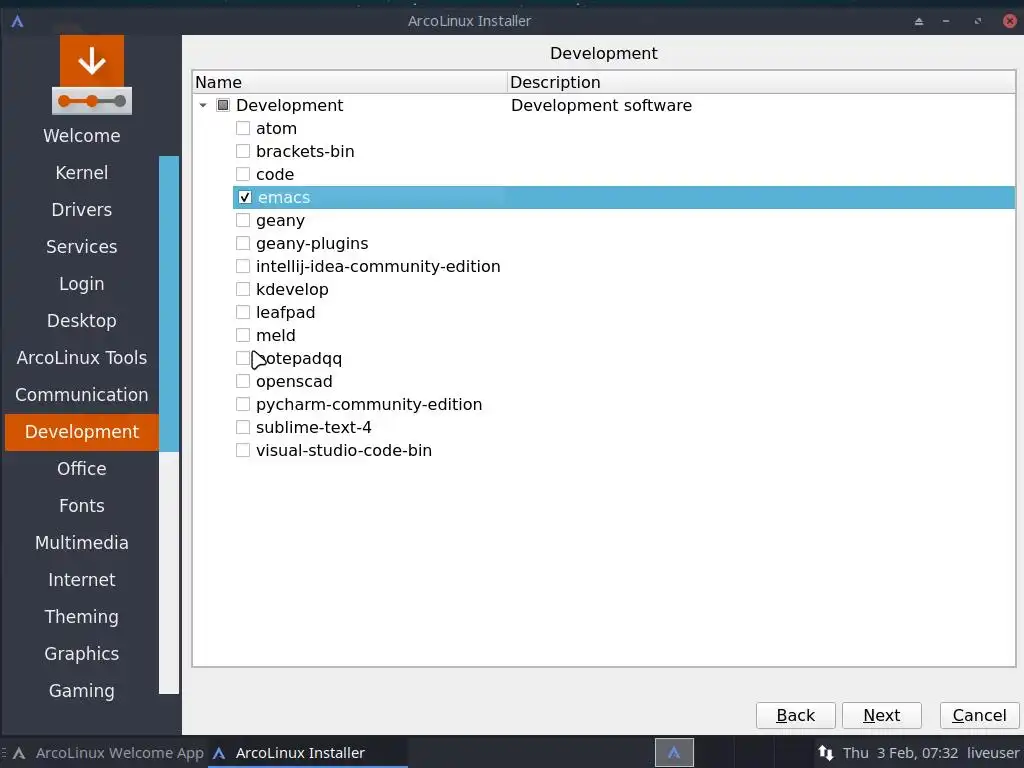Tick the geany checkbox

(x=243, y=220)
